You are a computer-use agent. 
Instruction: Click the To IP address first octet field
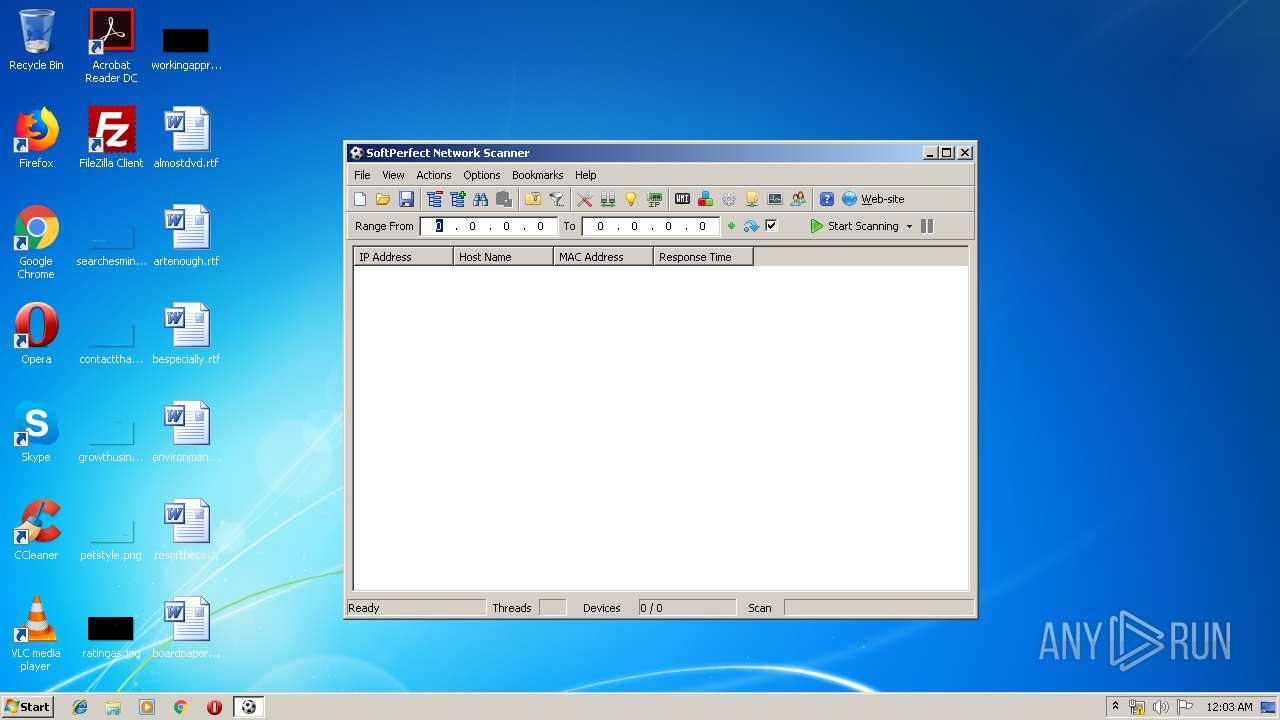pos(600,226)
